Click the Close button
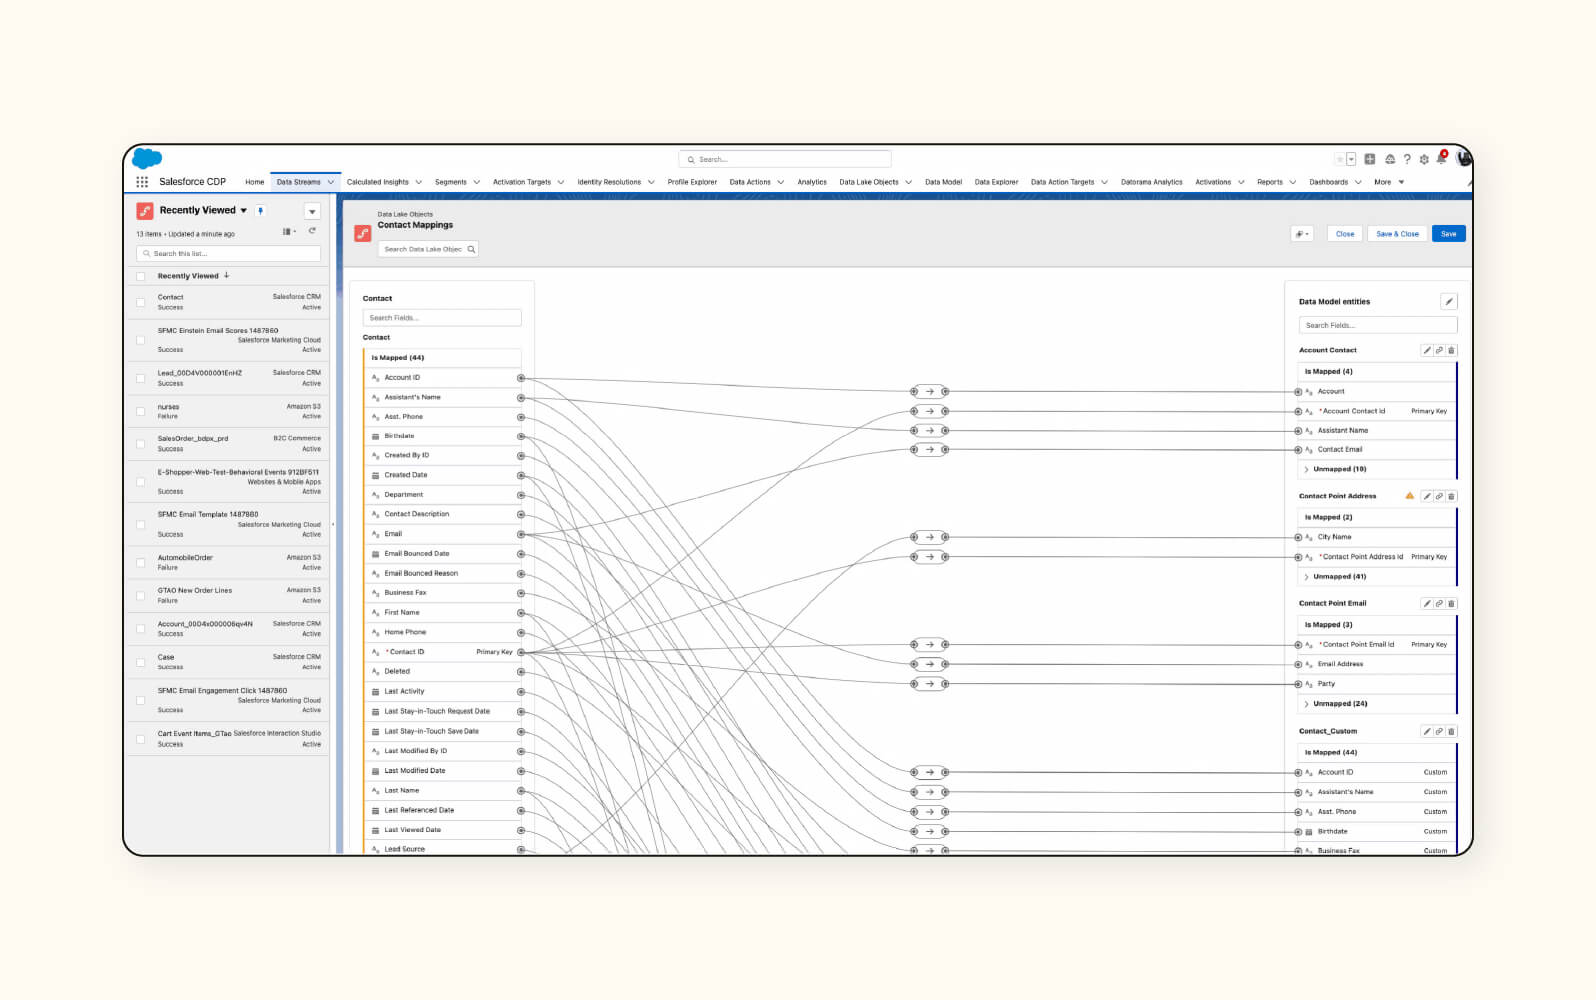This screenshot has width=1596, height=1000. [1345, 234]
